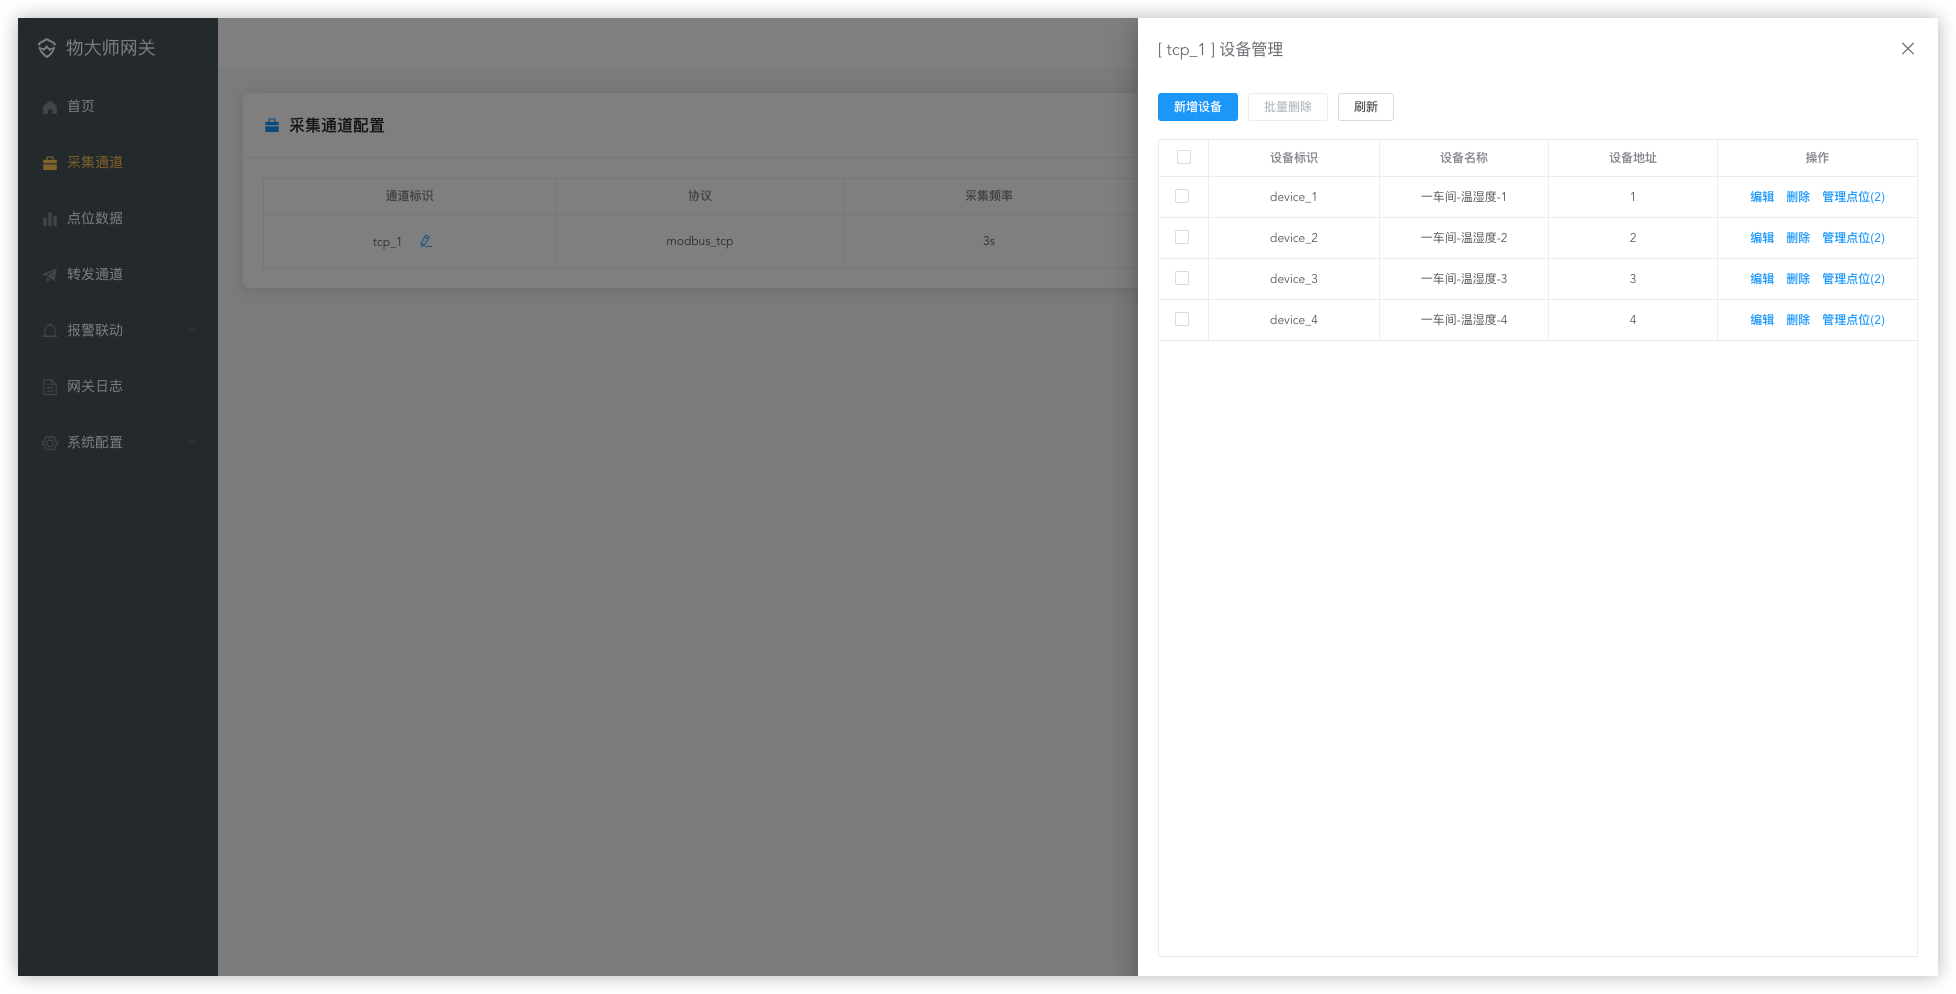Click the document icon beside 网关日志
The height and width of the screenshot is (994, 1956).
point(50,387)
